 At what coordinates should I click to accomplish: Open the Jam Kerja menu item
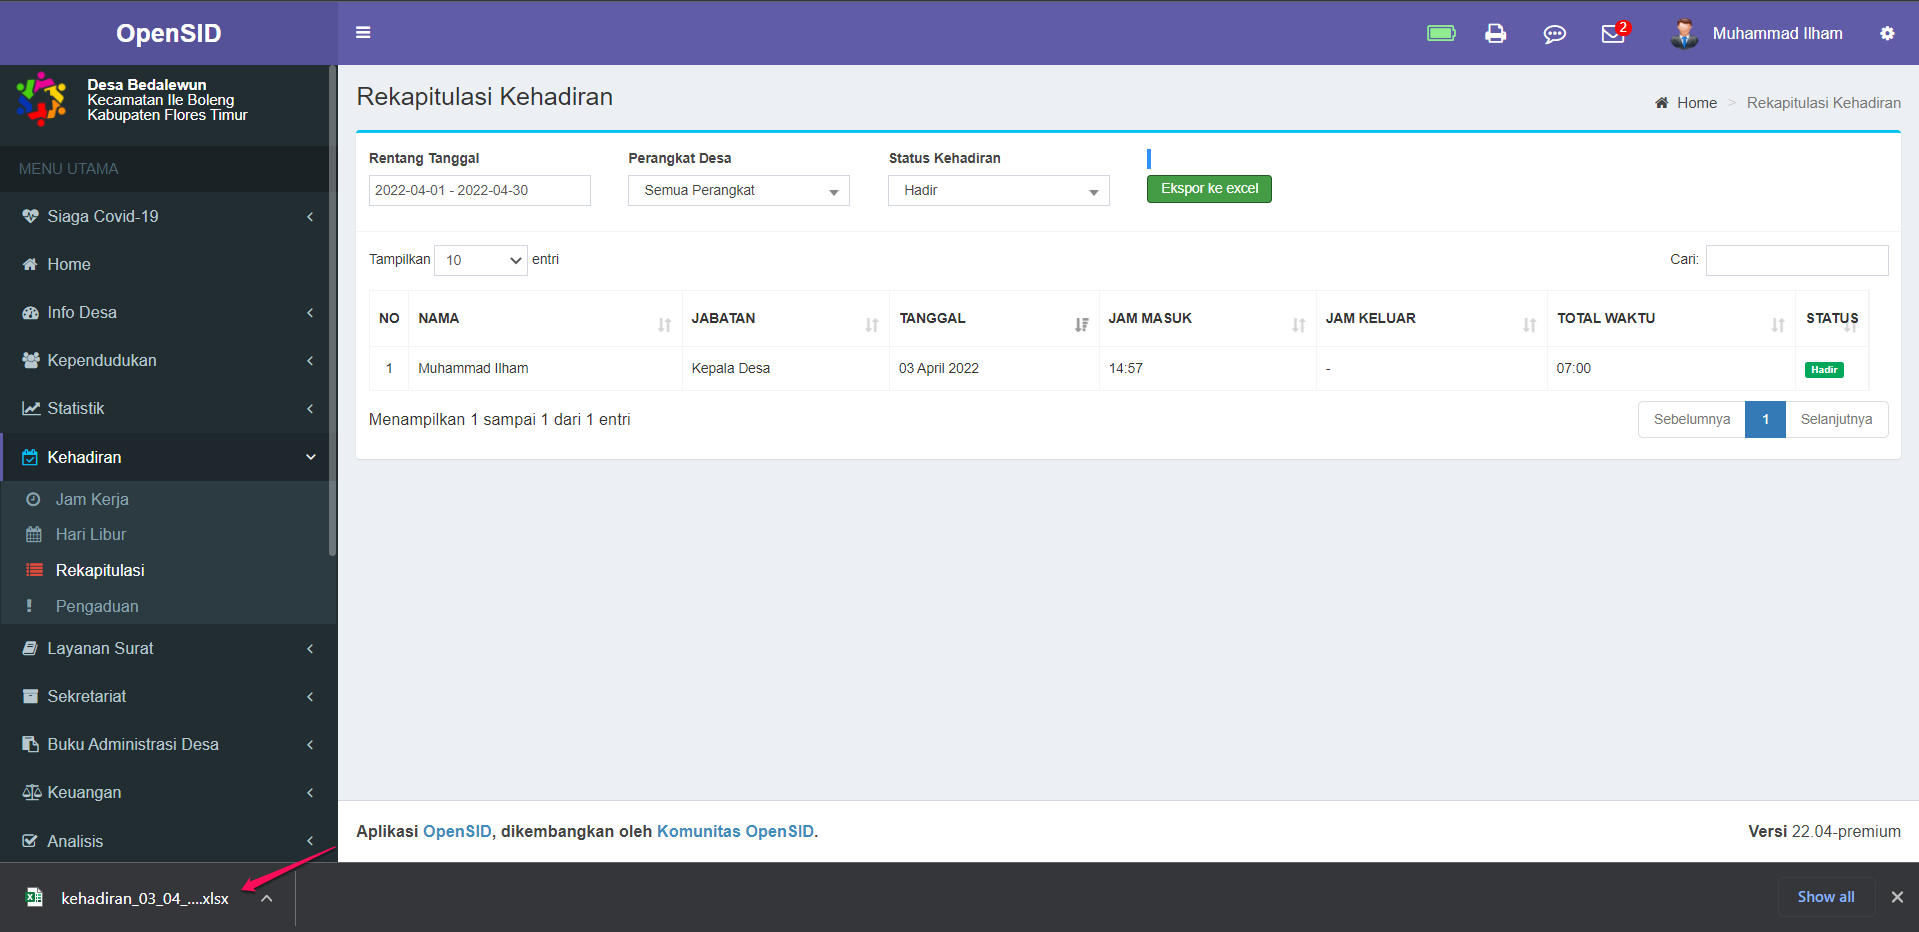[92, 499]
